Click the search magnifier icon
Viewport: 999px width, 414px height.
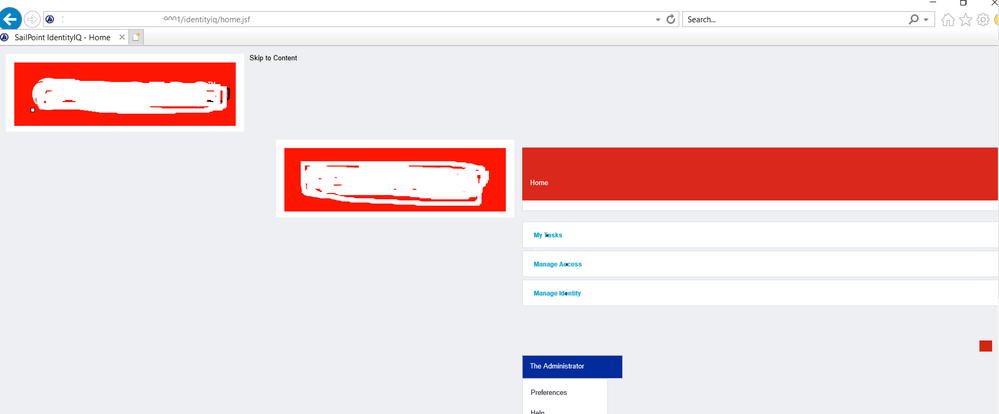(x=914, y=19)
